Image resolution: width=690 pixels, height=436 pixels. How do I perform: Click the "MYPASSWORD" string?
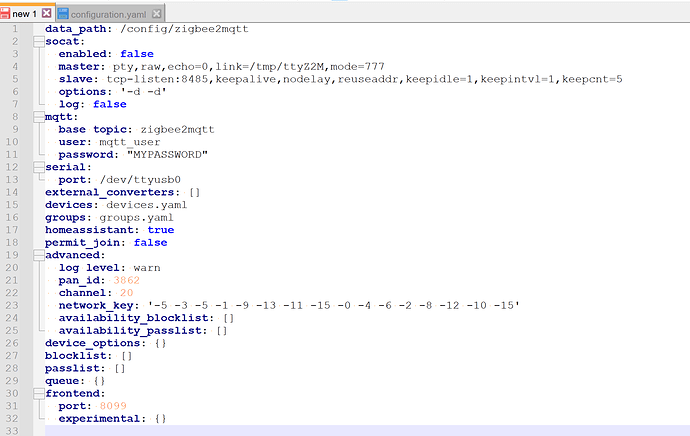[167, 154]
